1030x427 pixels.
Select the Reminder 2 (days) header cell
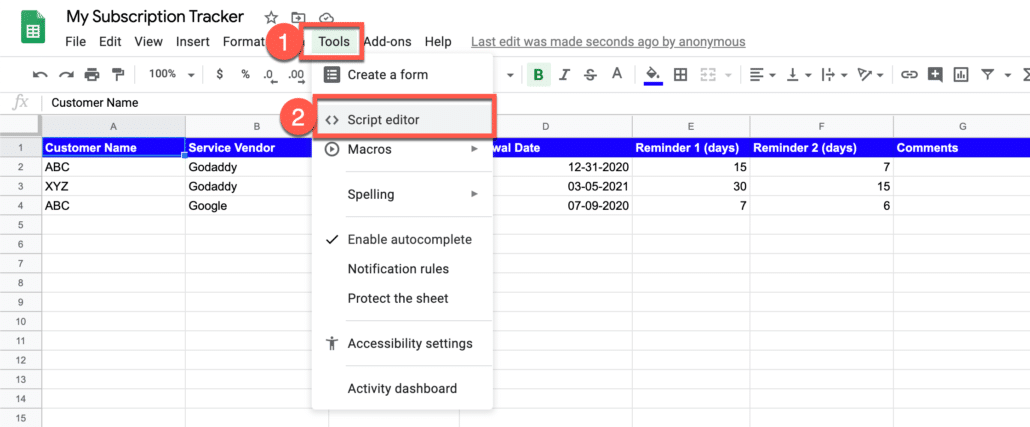822,148
